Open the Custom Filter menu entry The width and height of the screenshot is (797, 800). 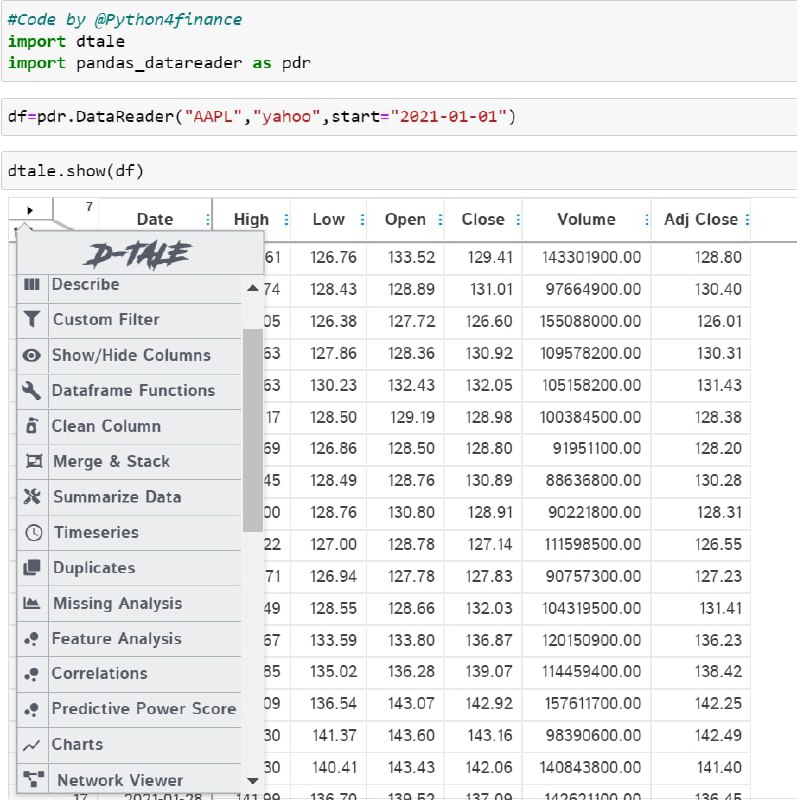point(129,320)
